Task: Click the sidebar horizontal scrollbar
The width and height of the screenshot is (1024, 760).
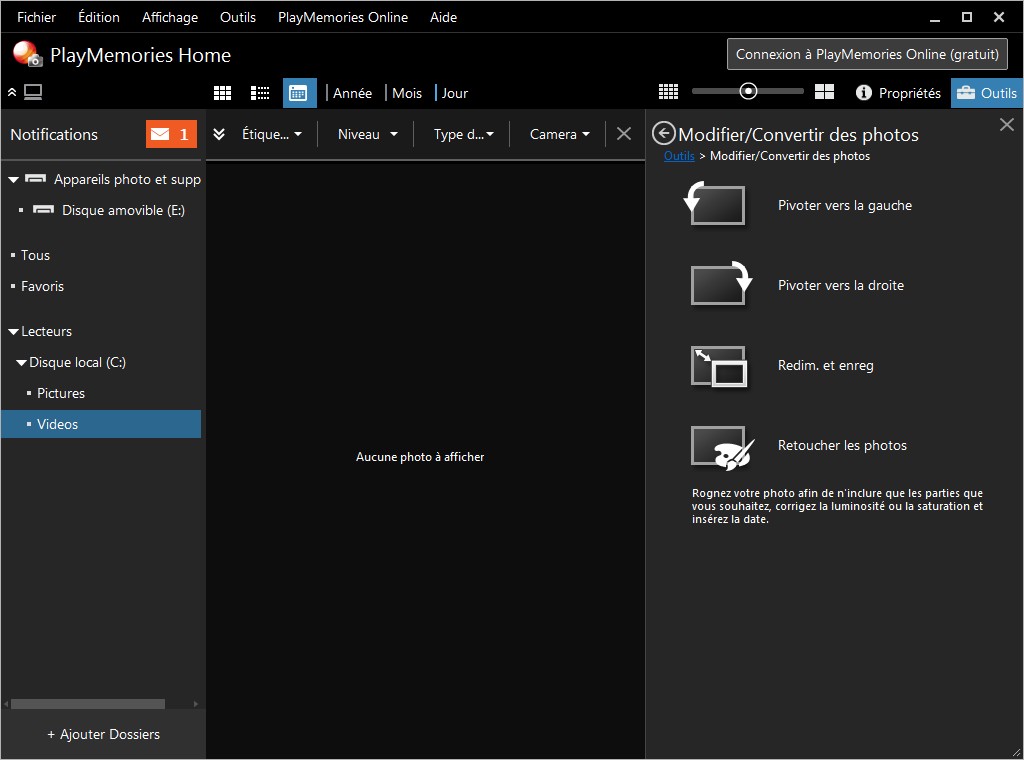Action: [x=88, y=704]
